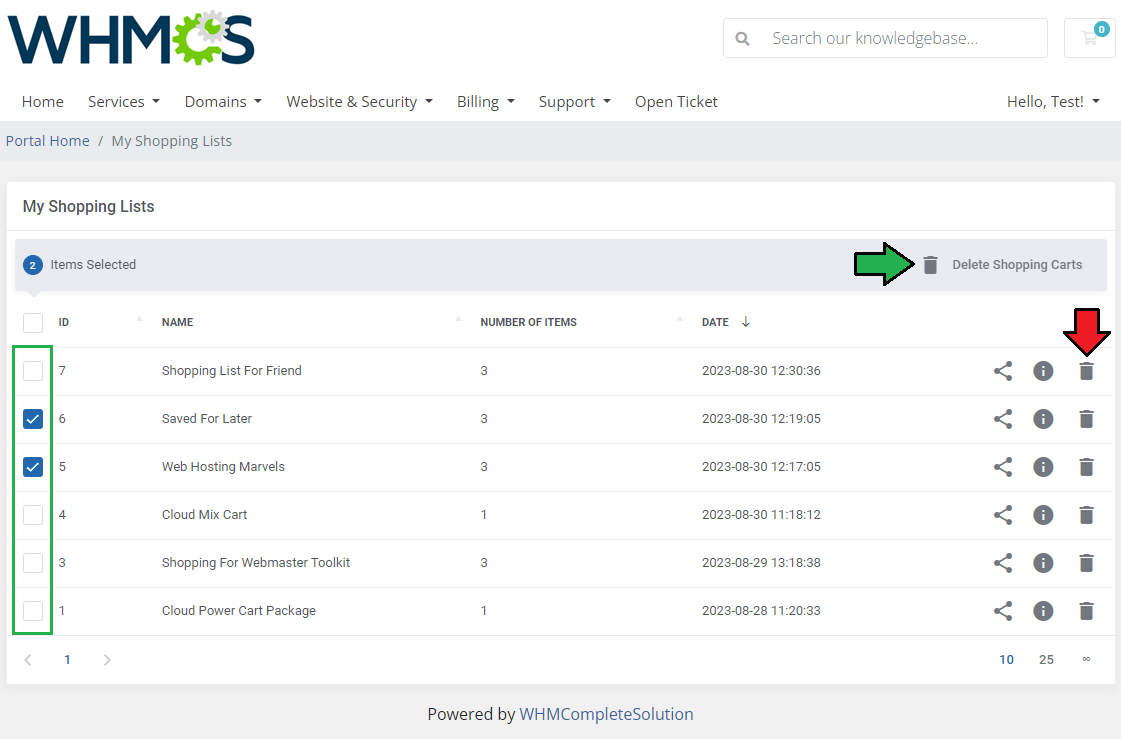Share the Shopping List For Friend list
The height and width of the screenshot is (739, 1121).
tap(1003, 371)
